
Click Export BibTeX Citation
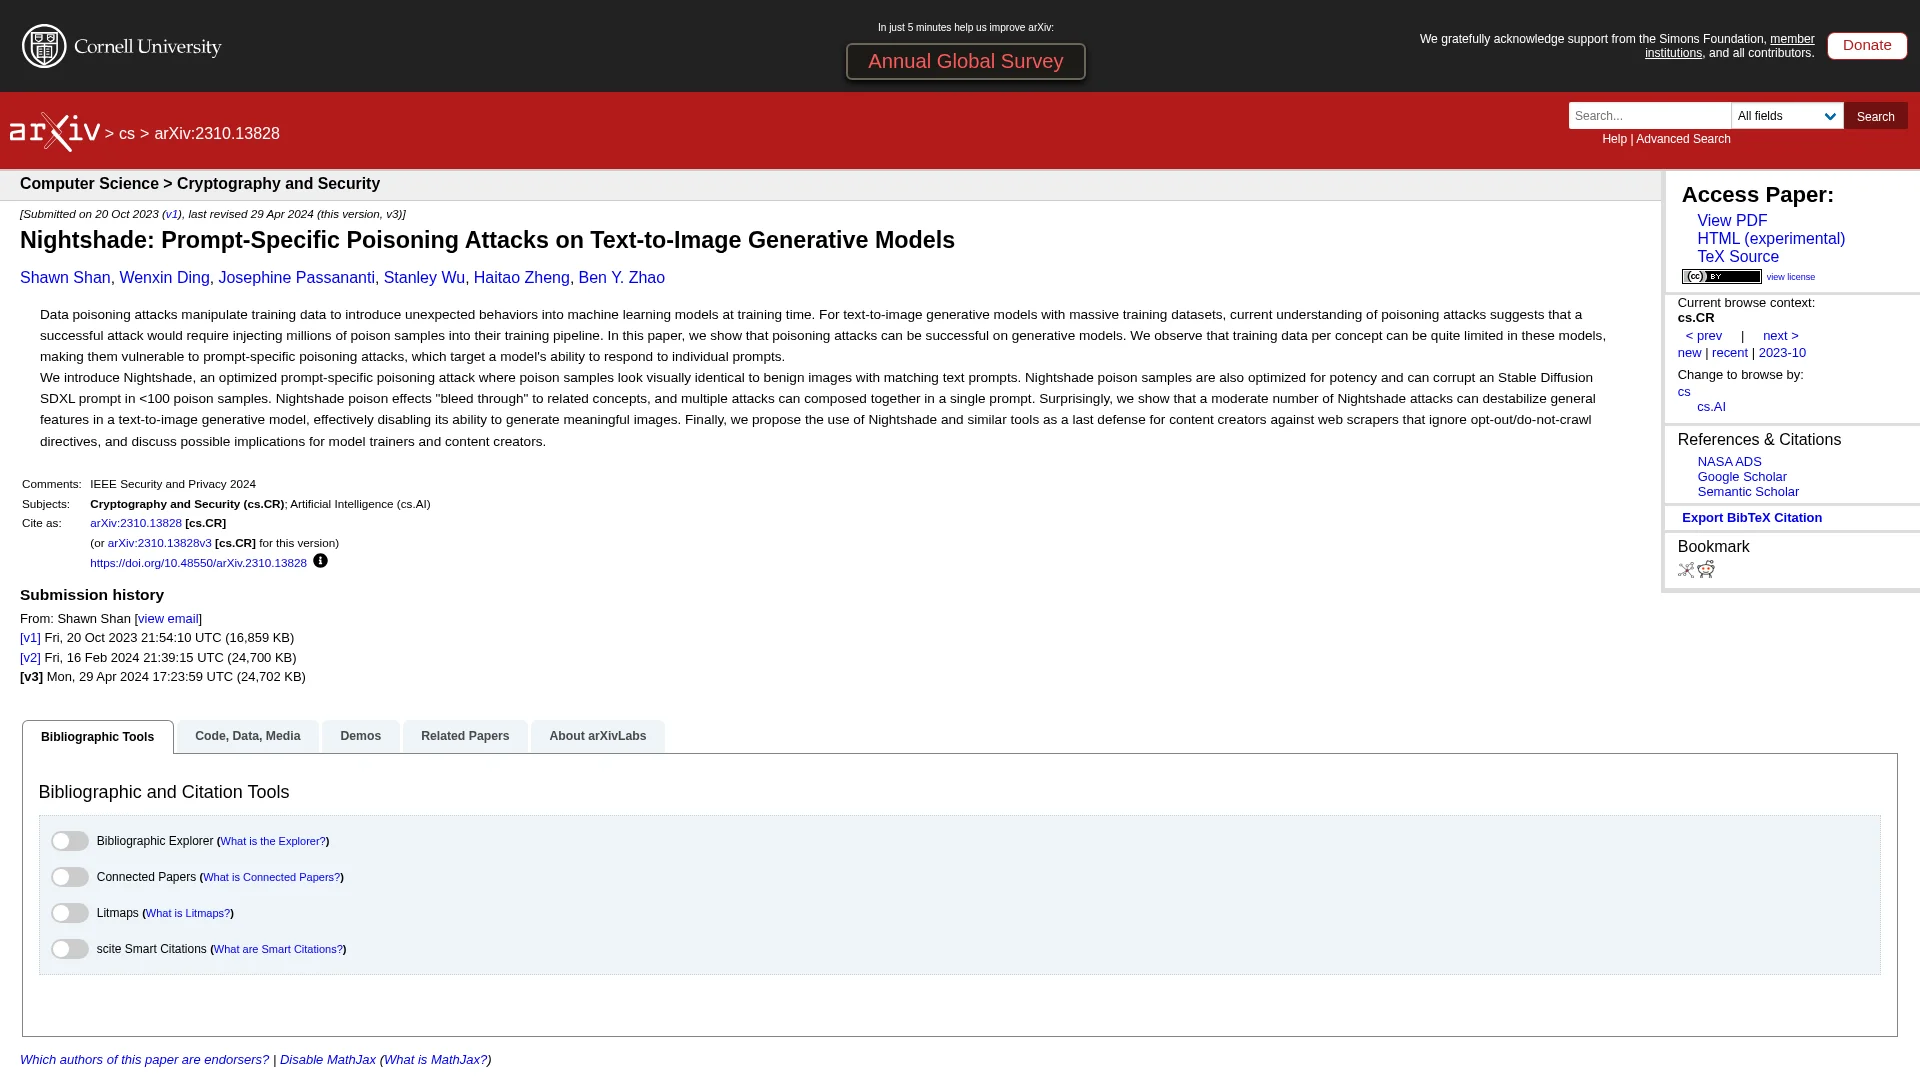1751,518
